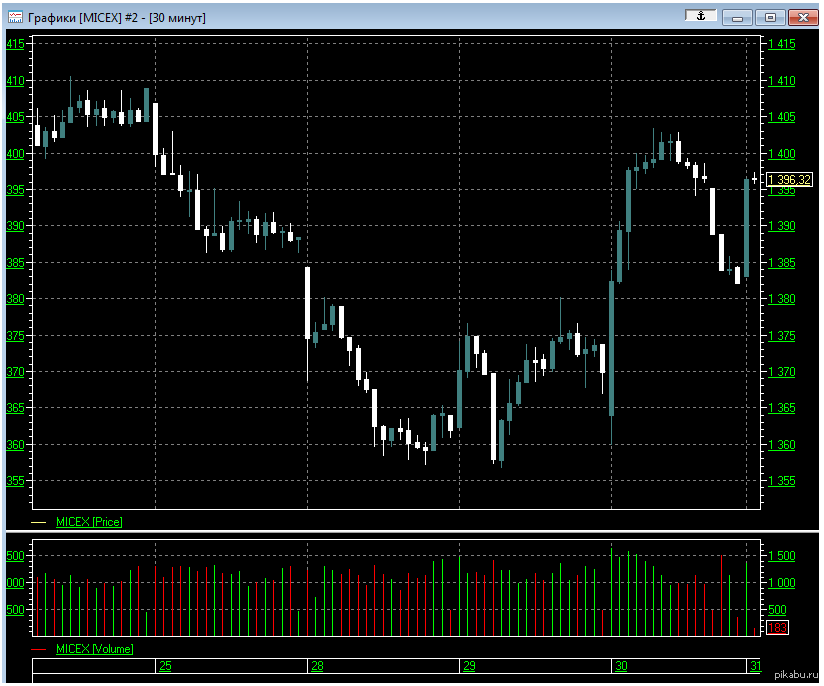Click right price axis label 1 390
824x686 pixels.
point(782,226)
